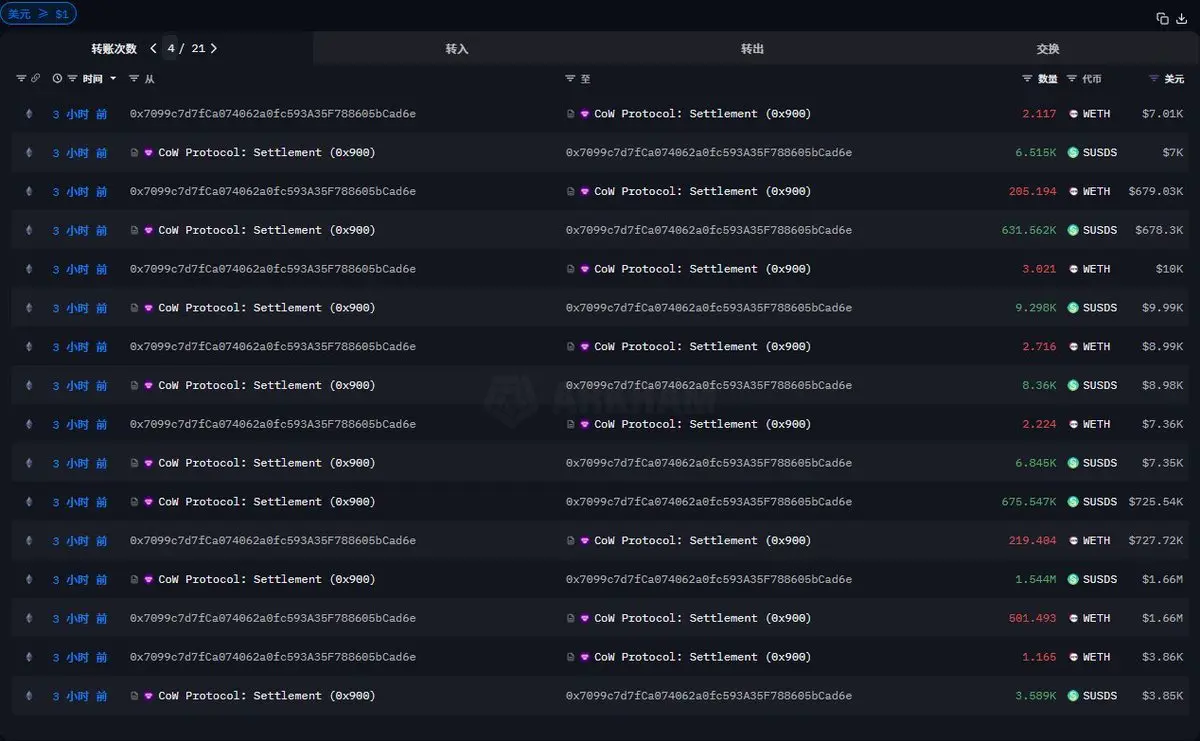The image size is (1200, 741).
Task: Click the 美元 ≥ $1 filter chip
Action: coord(38,14)
